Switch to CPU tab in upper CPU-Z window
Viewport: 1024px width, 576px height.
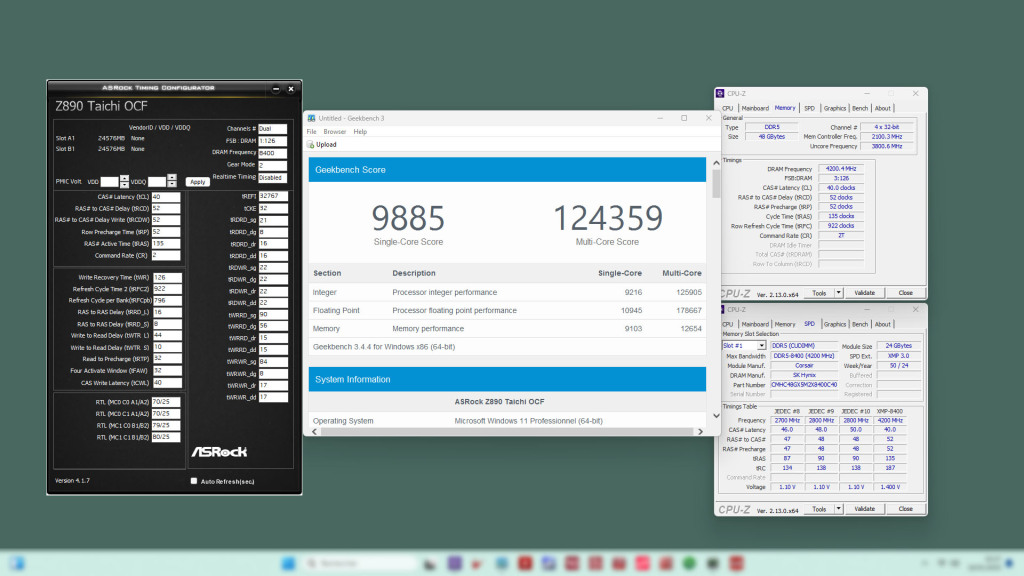pyautogui.click(x=728, y=108)
